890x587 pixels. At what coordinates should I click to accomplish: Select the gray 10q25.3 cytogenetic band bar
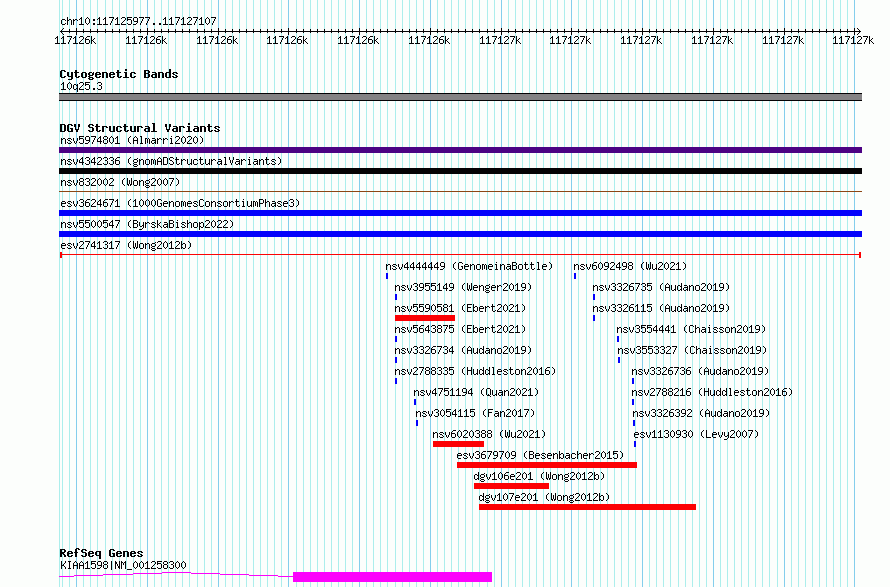pyautogui.click(x=460, y=97)
